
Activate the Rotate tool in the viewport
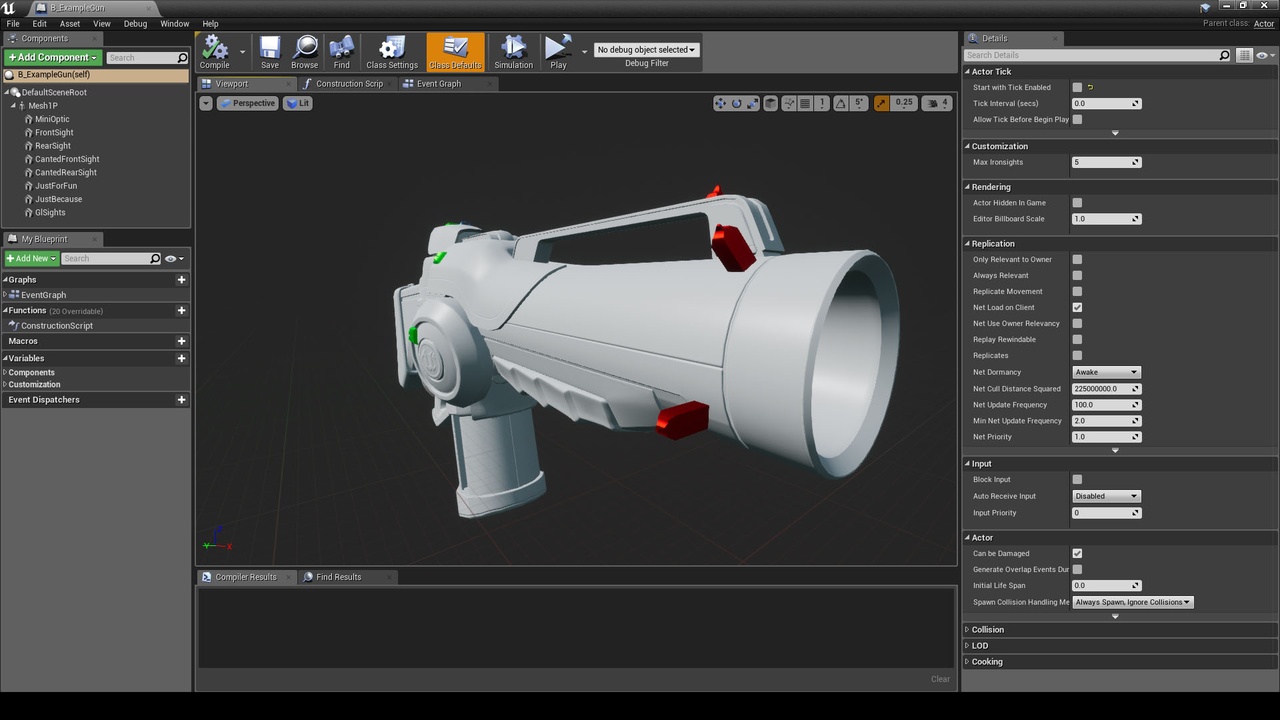[x=737, y=103]
